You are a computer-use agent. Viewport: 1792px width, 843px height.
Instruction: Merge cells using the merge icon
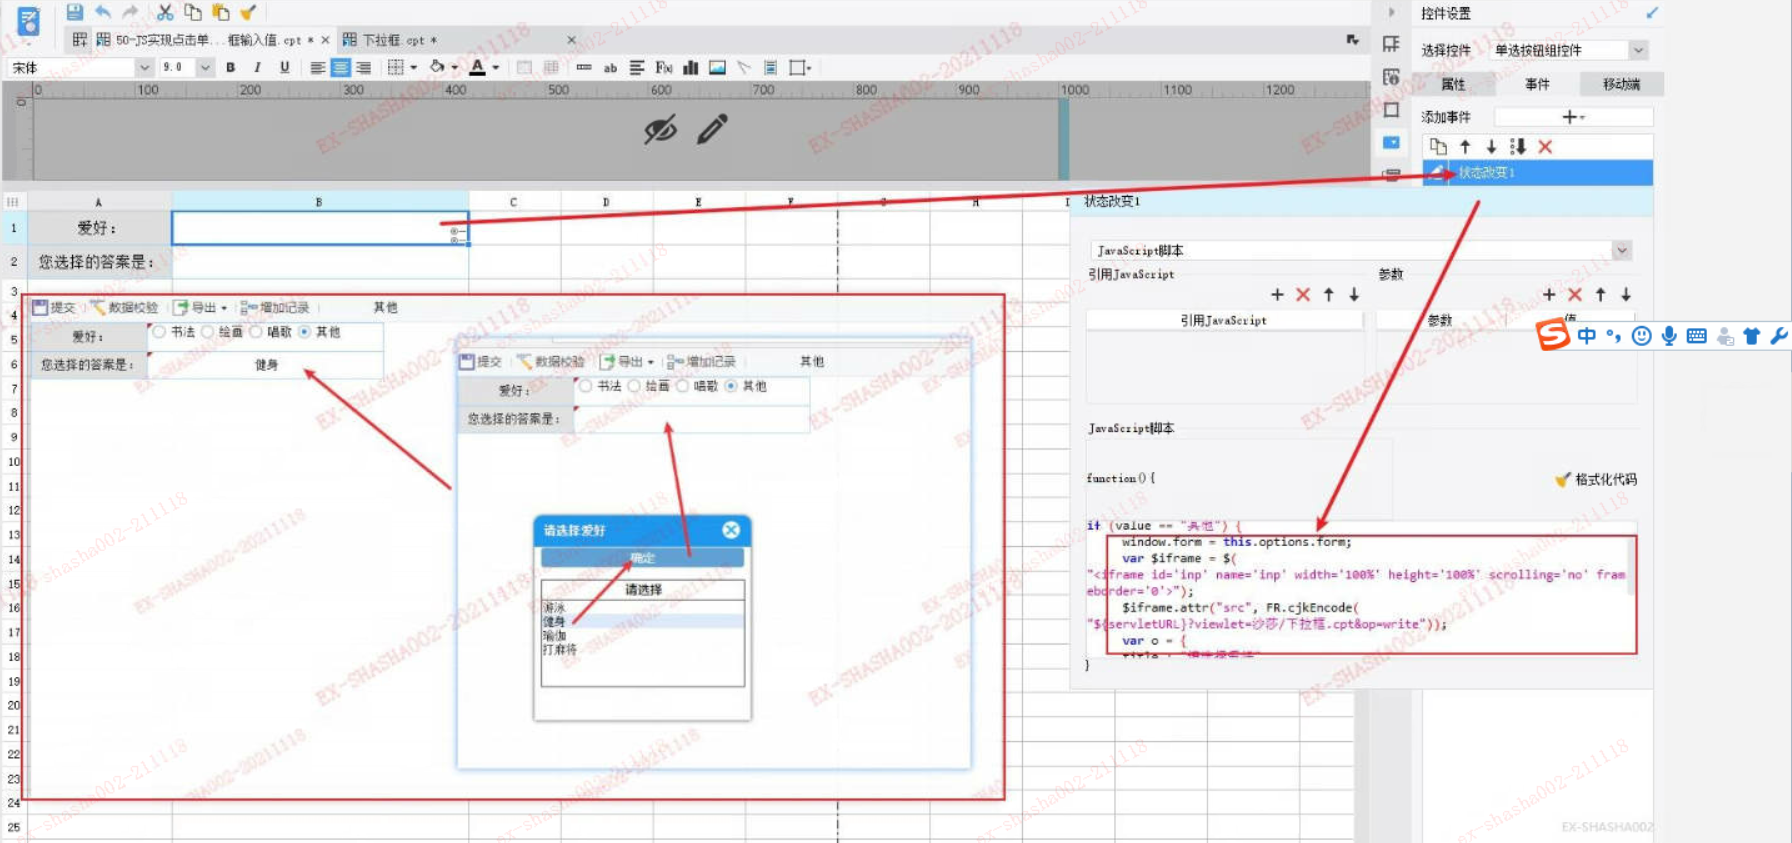coord(524,67)
